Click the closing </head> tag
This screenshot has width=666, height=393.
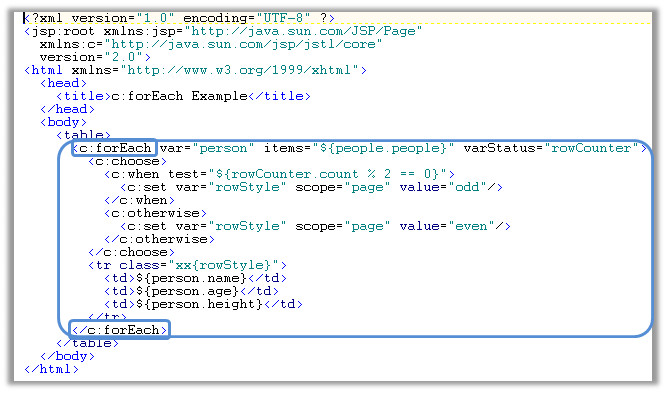click(x=67, y=109)
